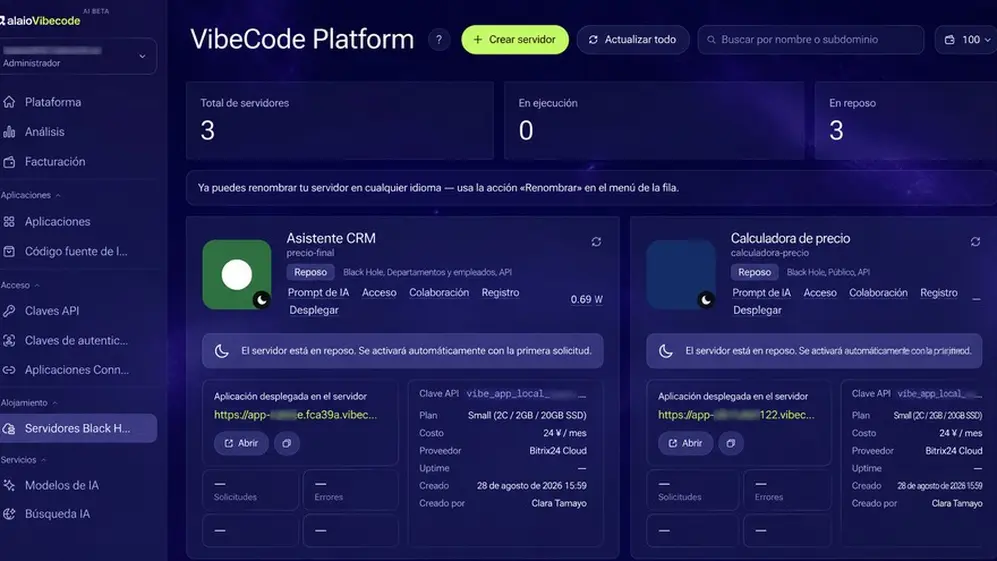Click the calculadora-precio subdomain text
The image size is (997, 561).
tap(769, 253)
